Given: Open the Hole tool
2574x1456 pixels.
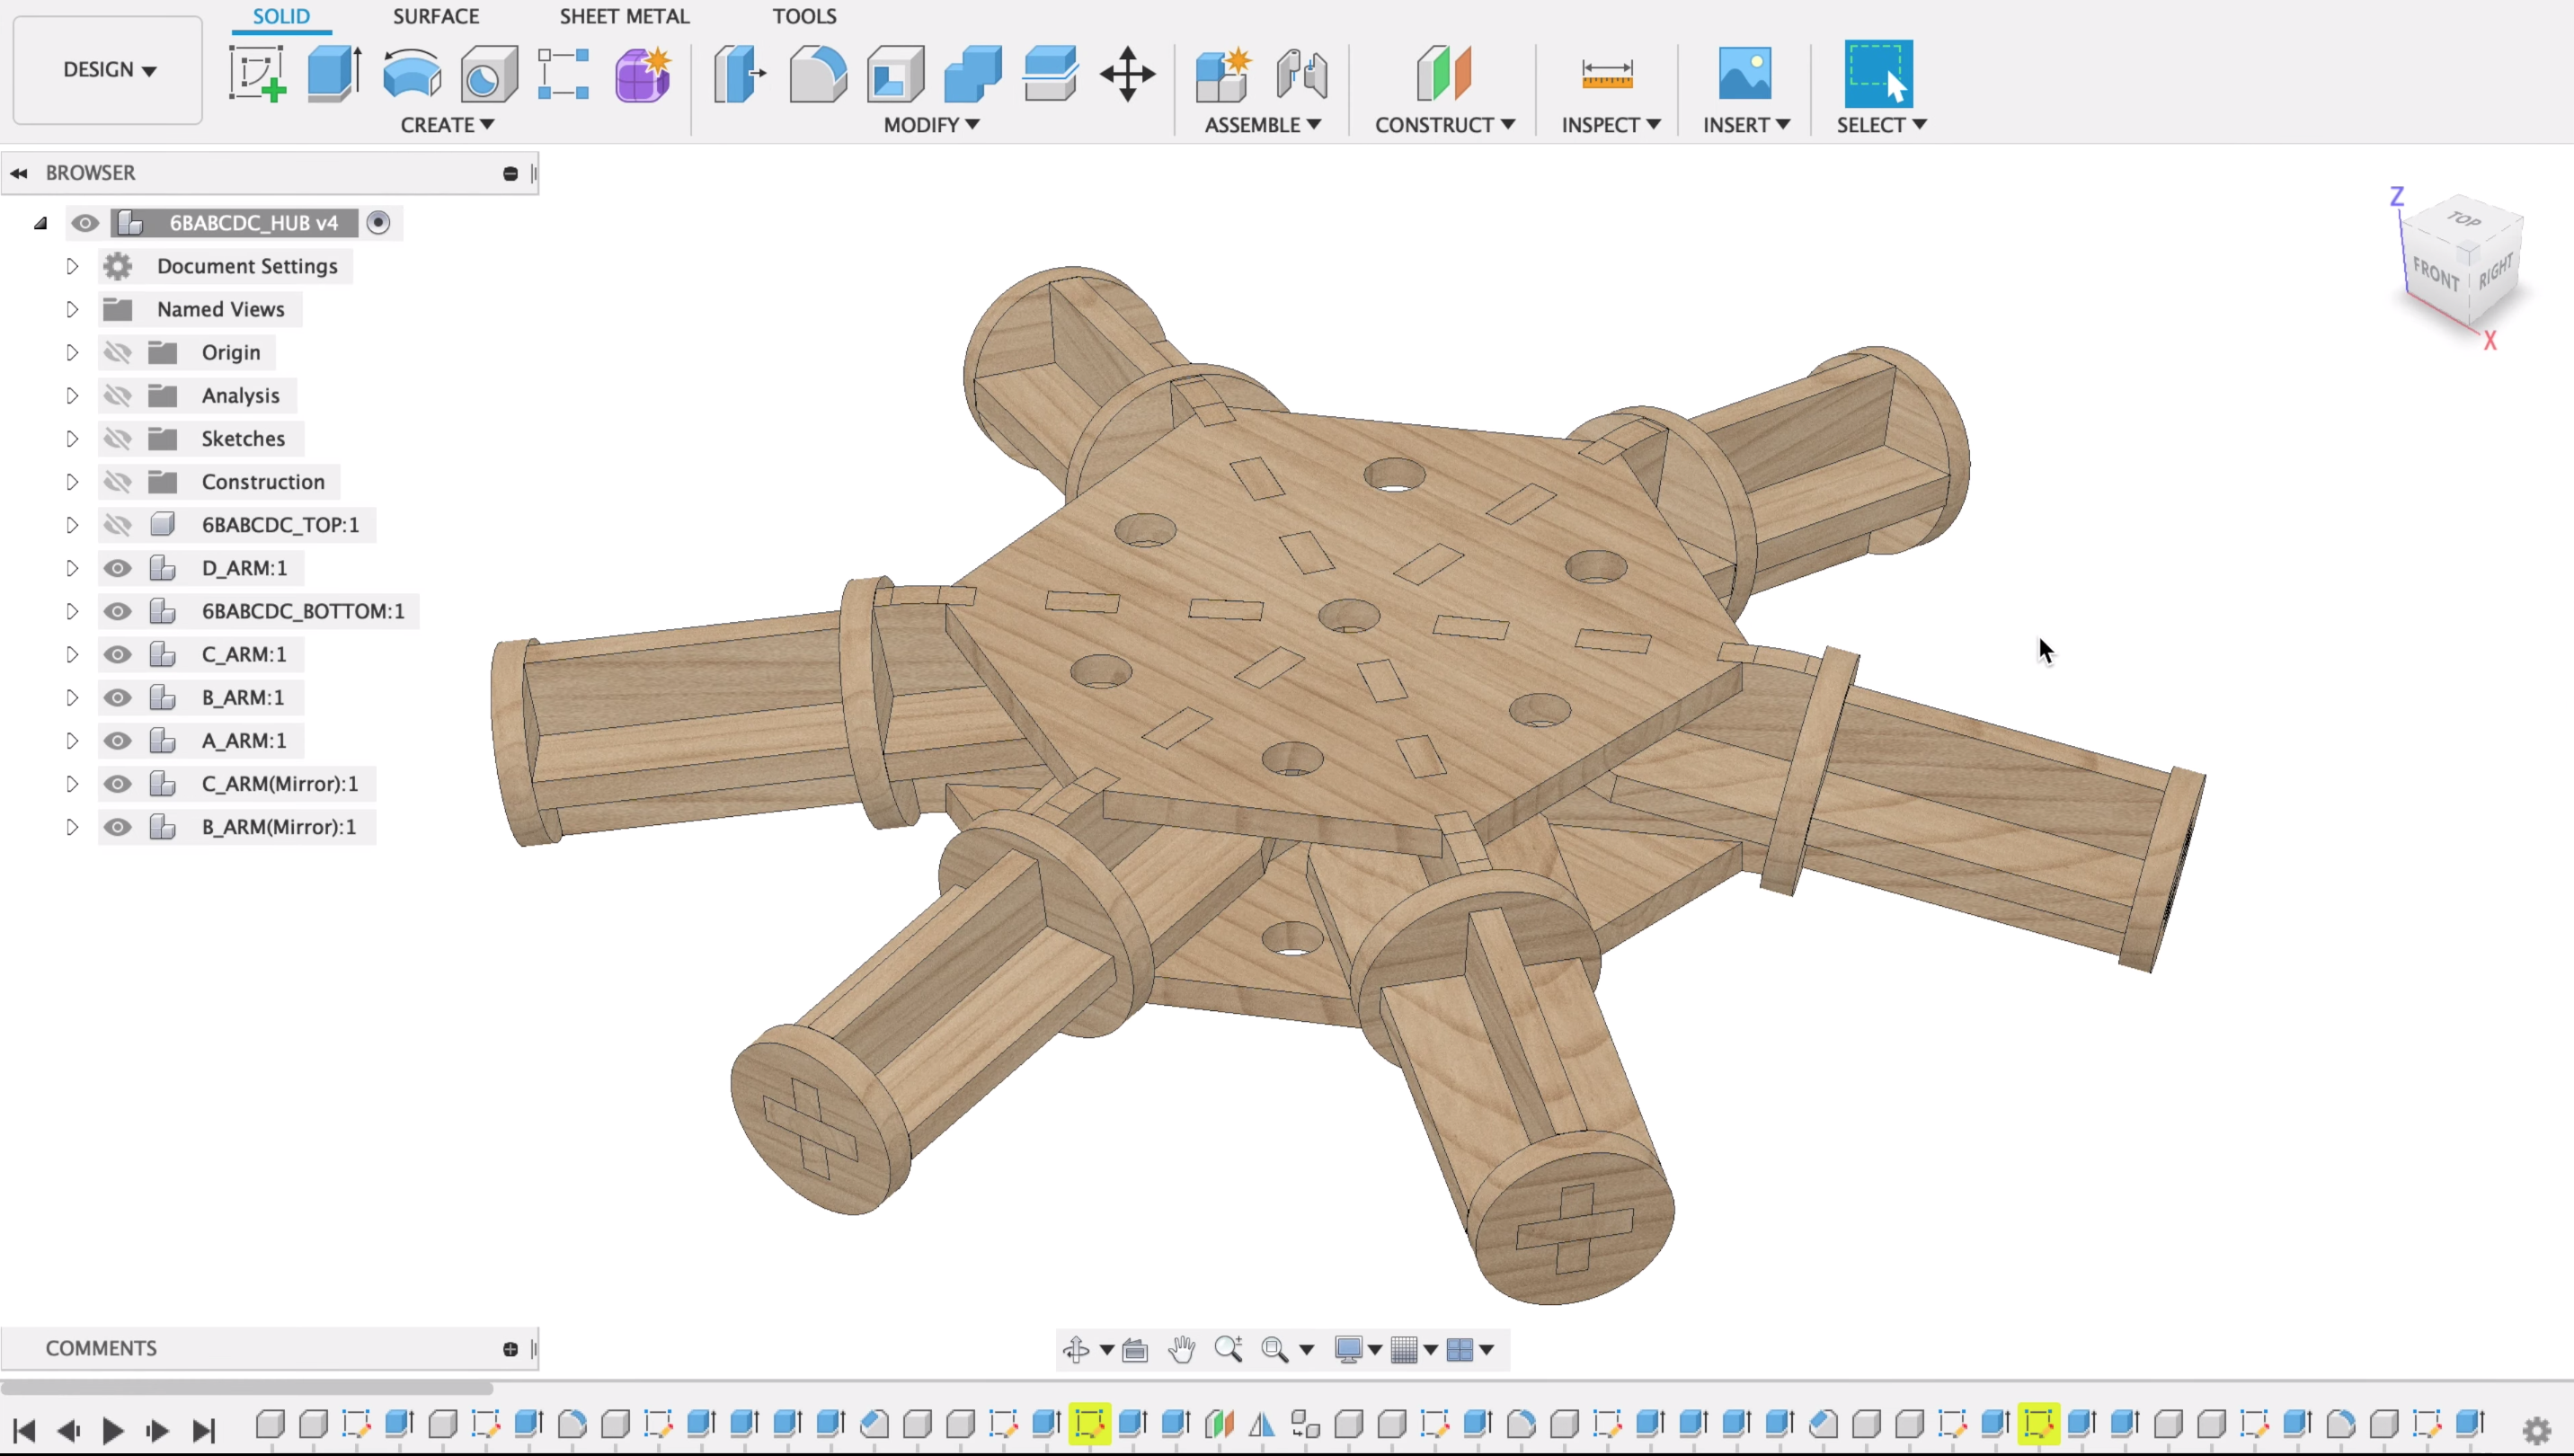Looking at the screenshot, I should [487, 73].
